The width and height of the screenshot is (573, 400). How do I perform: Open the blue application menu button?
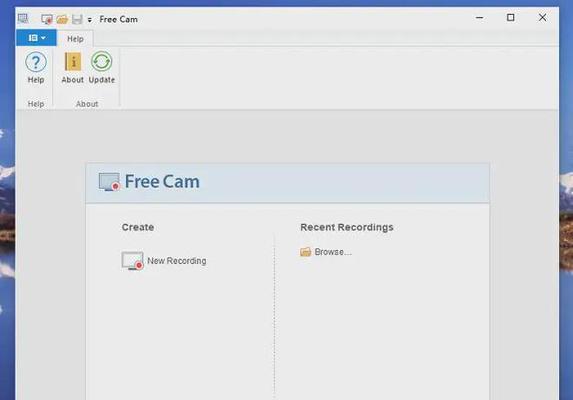pyautogui.click(x=36, y=38)
